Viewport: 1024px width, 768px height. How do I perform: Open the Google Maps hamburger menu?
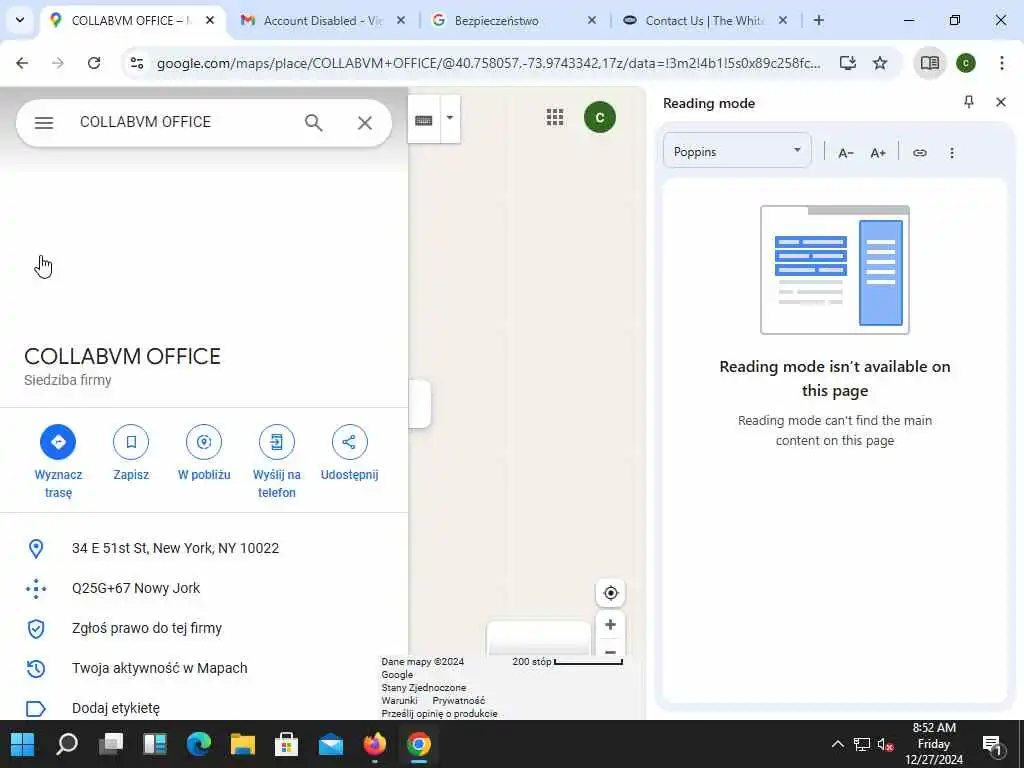point(44,122)
